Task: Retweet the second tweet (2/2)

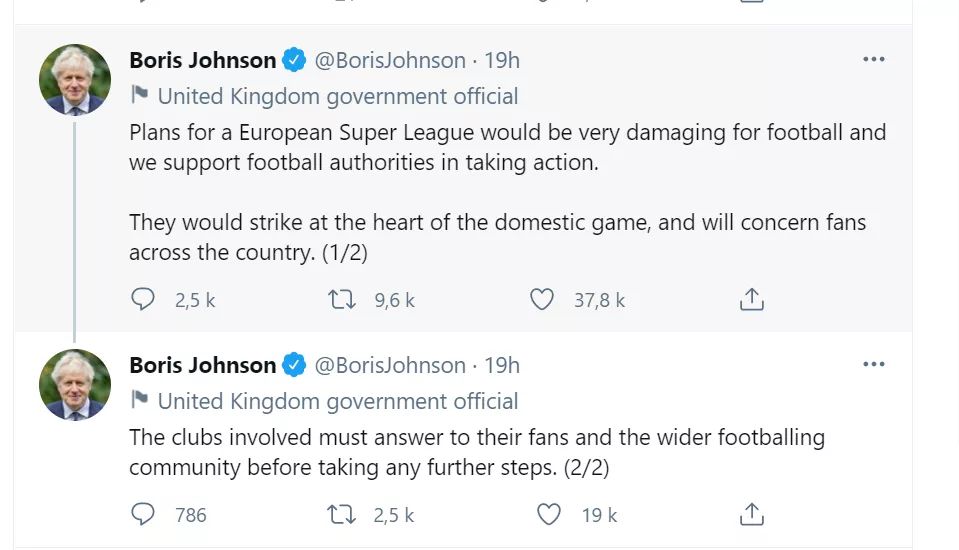Action: 343,514
